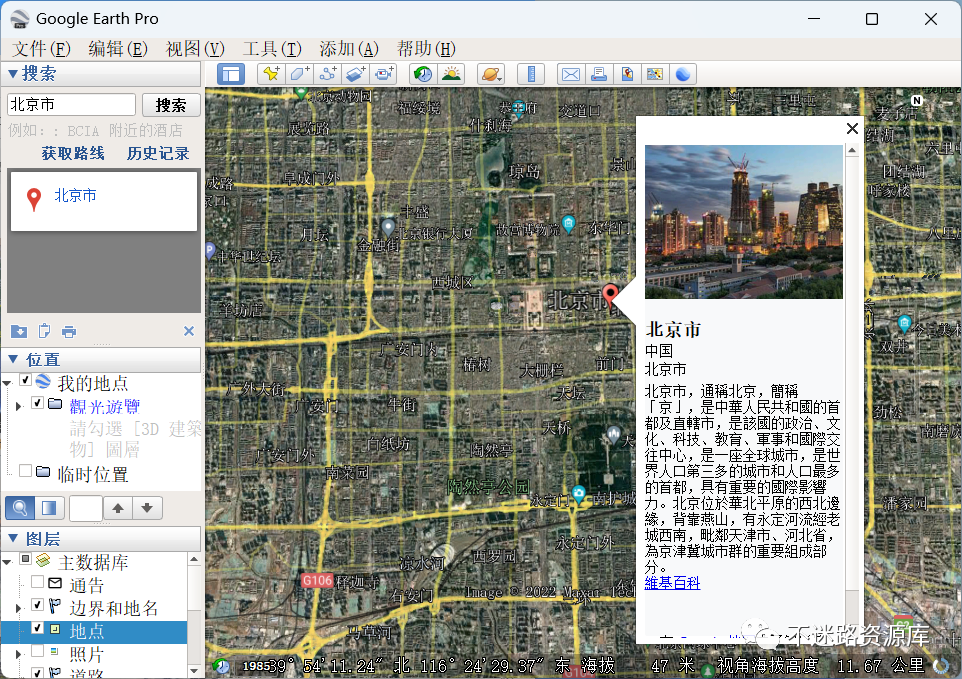Print the current view from toolbar
This screenshot has height=679, width=962.
tap(599, 74)
